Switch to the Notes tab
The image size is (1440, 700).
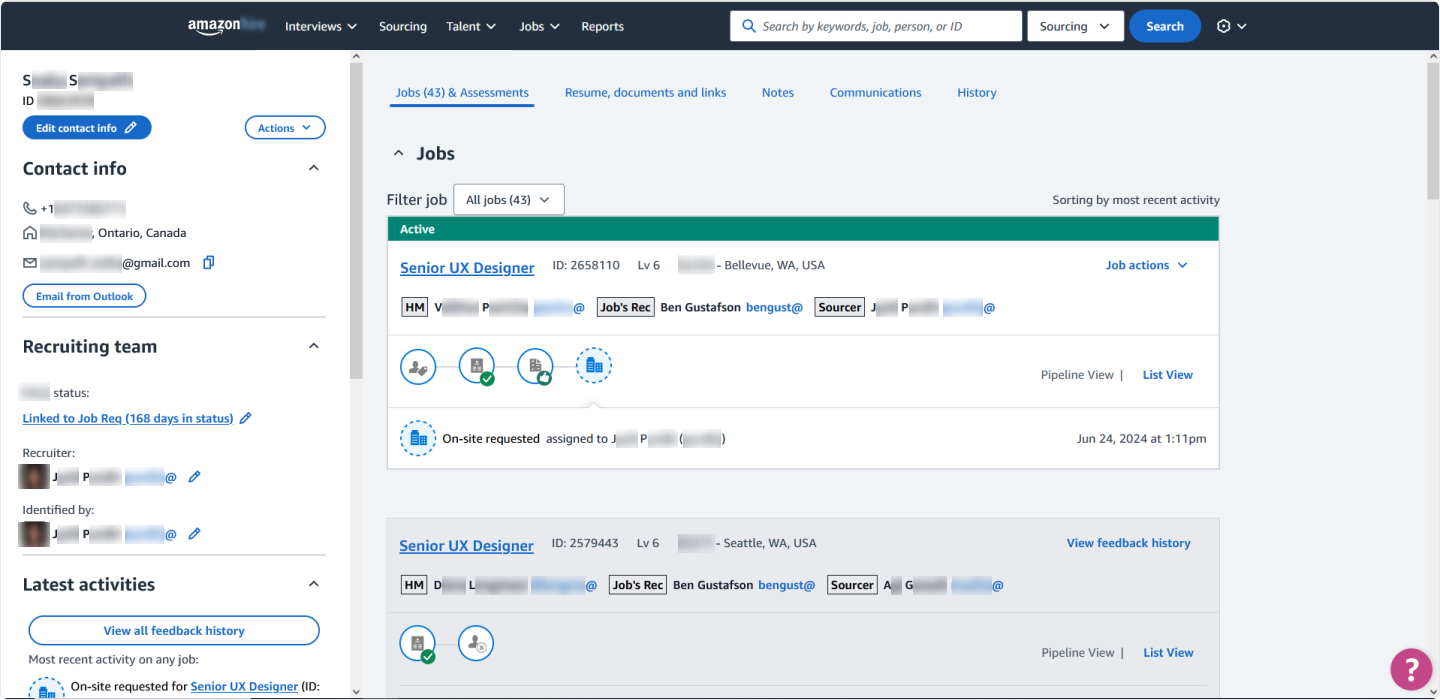[778, 93]
